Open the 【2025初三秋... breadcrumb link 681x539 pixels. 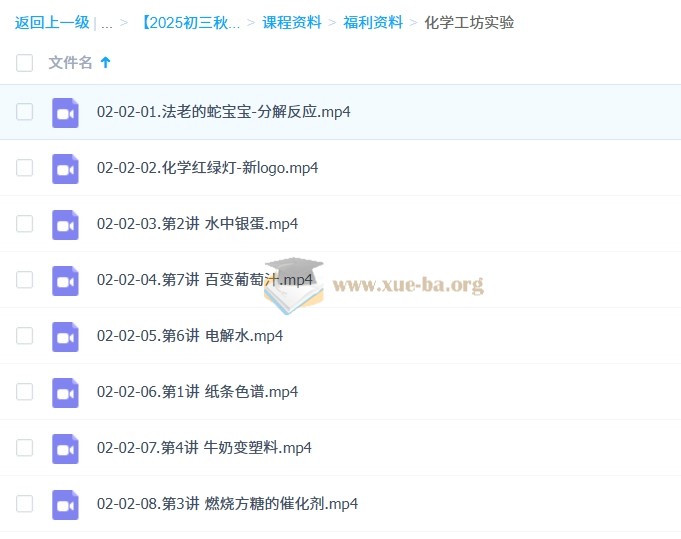point(190,22)
